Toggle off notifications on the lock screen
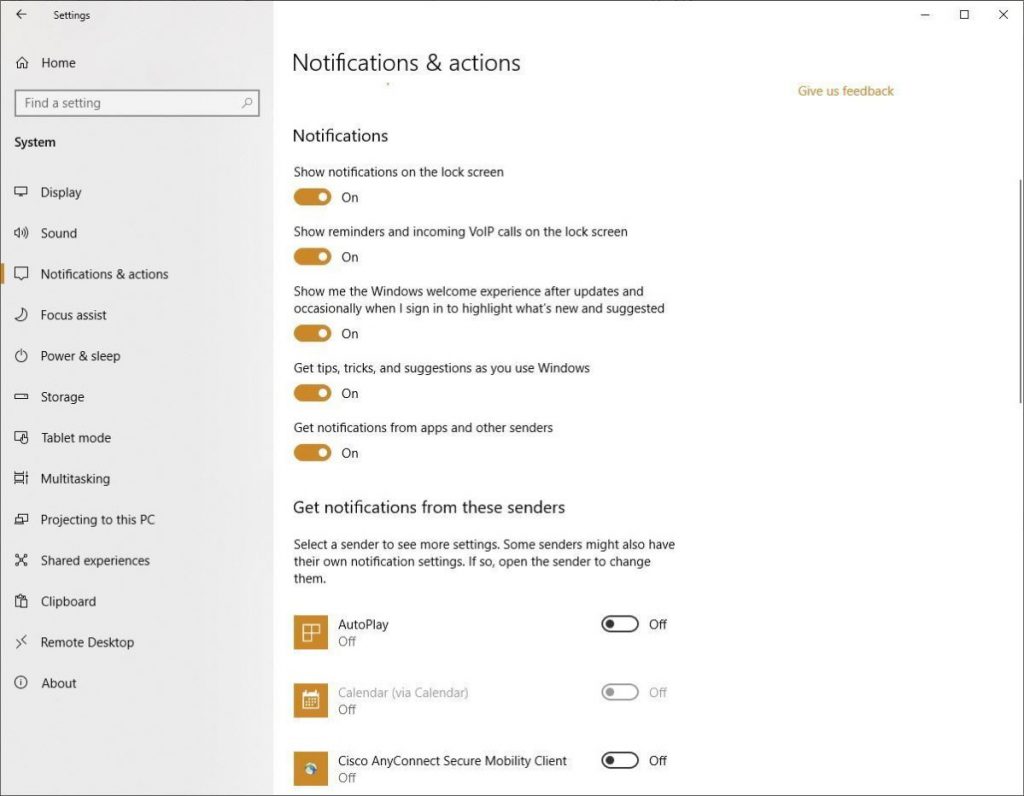The image size is (1024, 796). tap(311, 197)
